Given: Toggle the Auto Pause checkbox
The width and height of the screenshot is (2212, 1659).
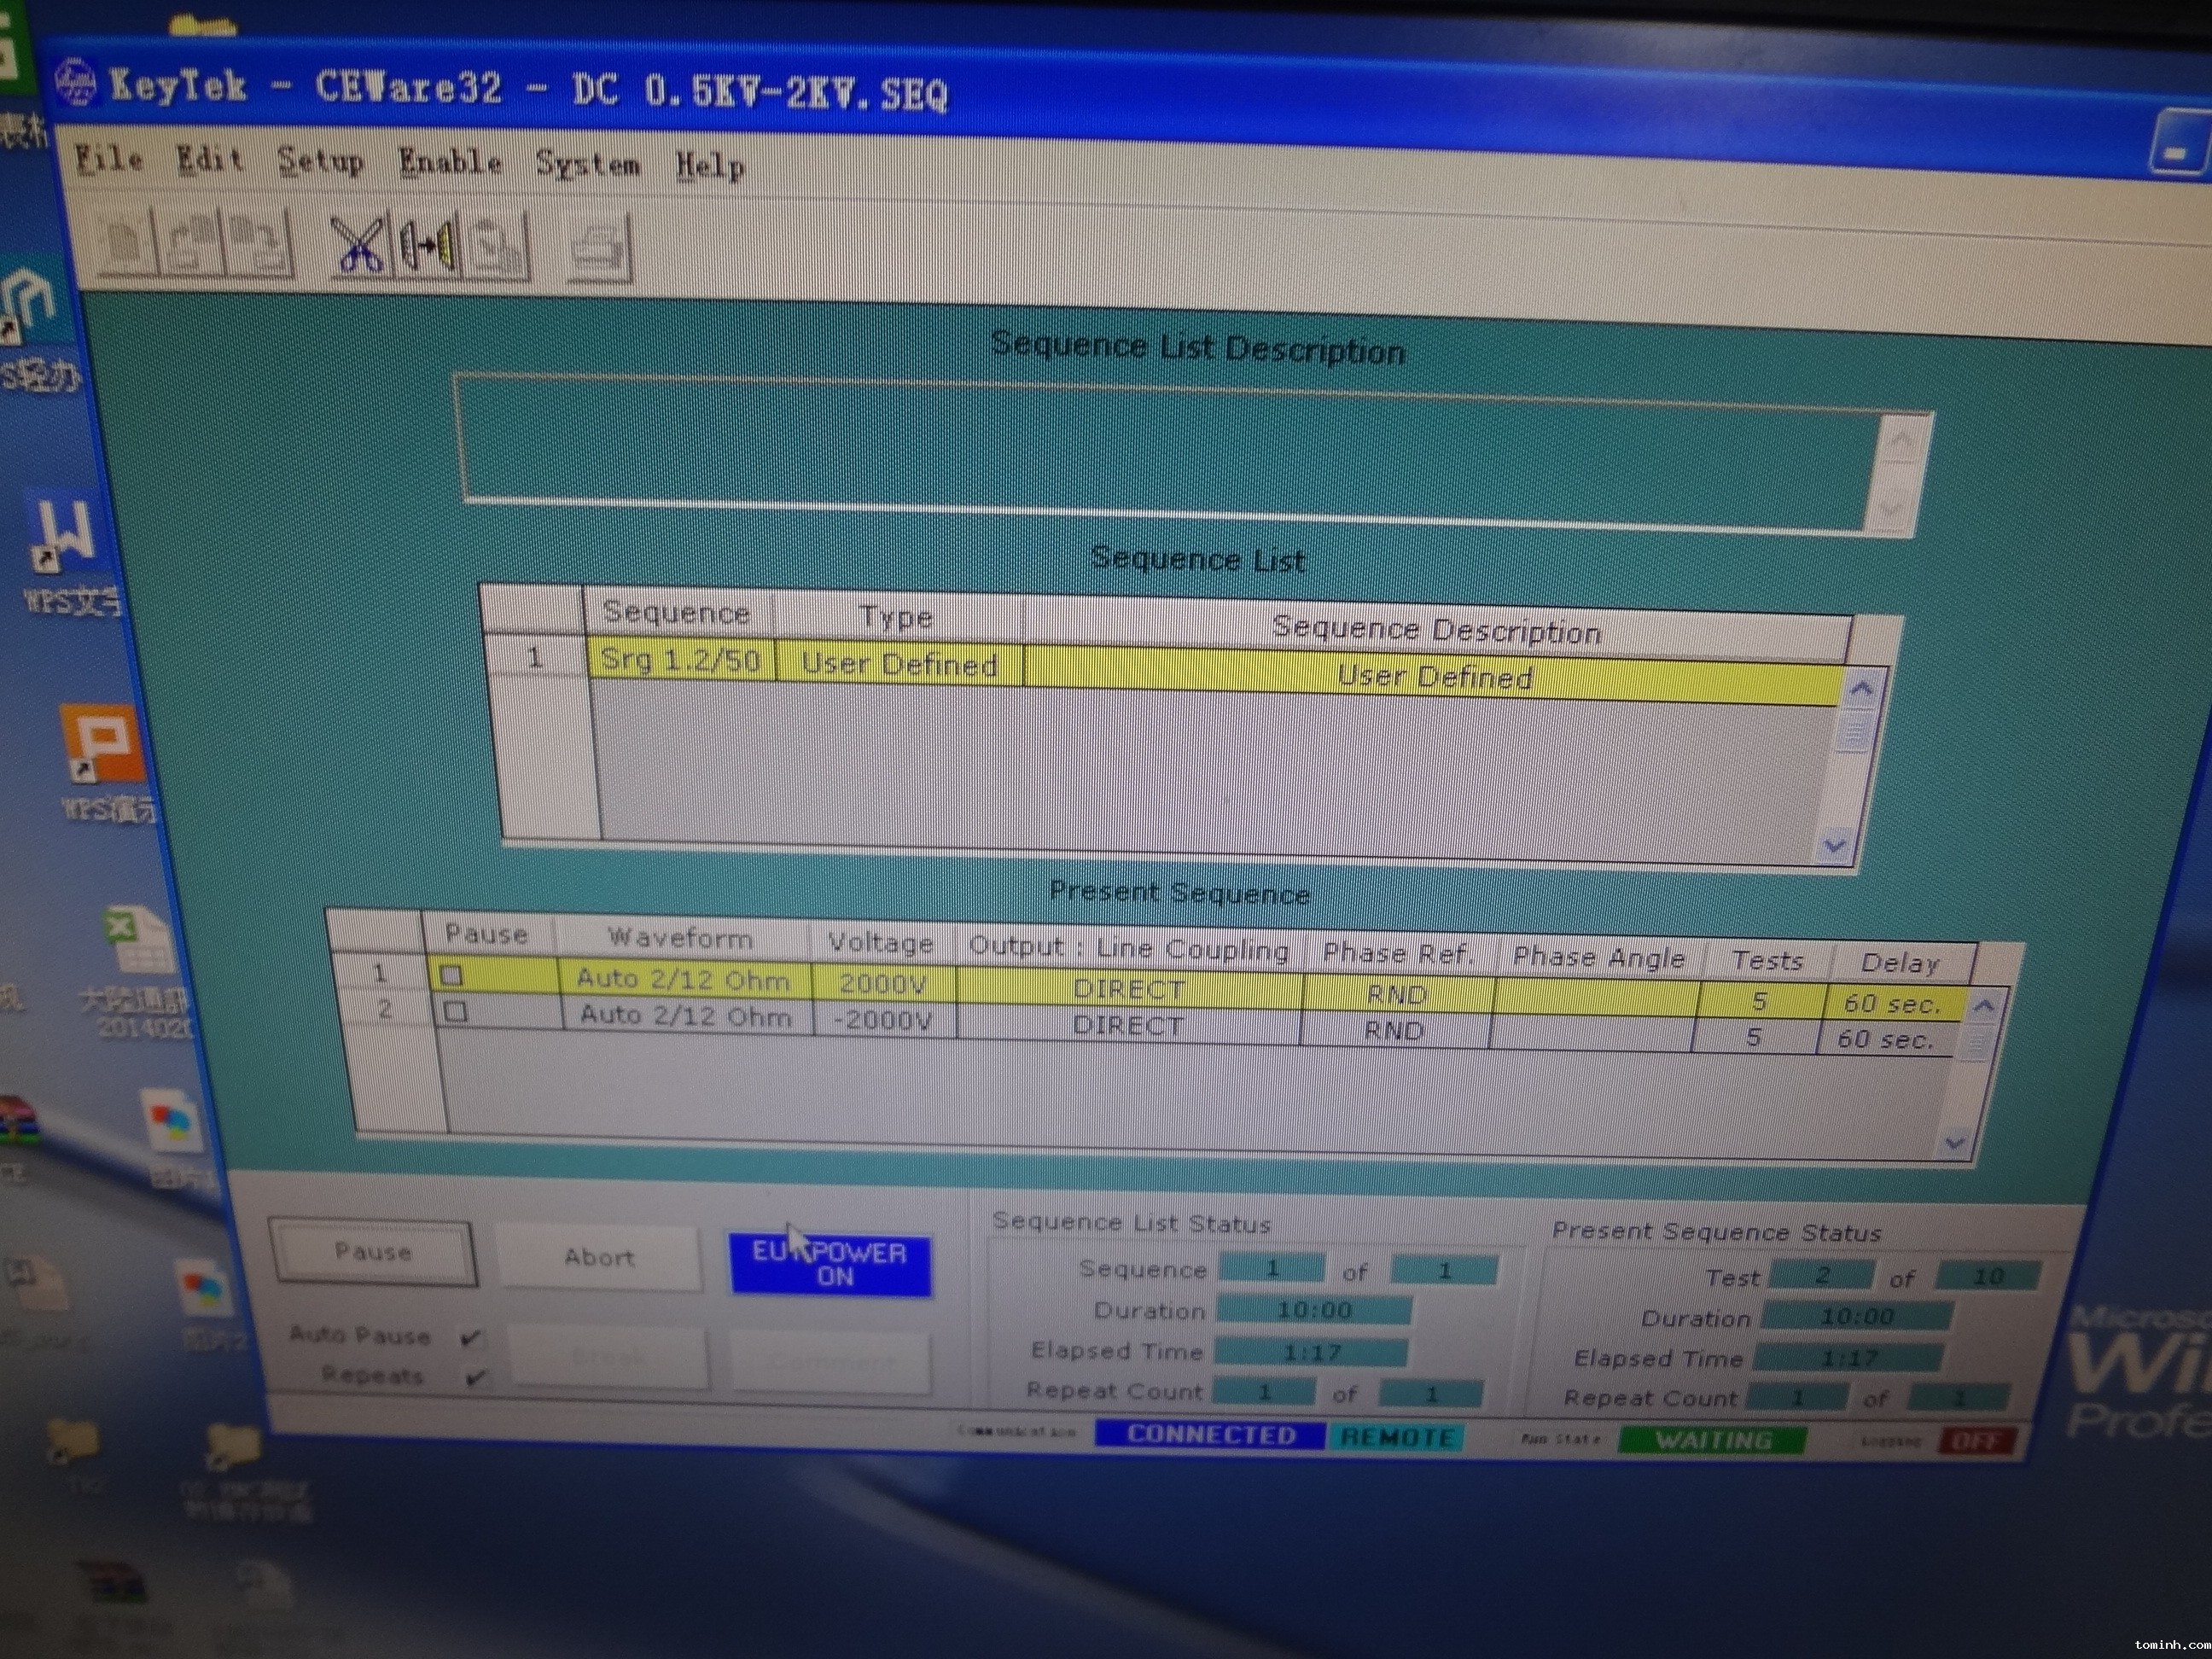Looking at the screenshot, I should click(470, 1337).
